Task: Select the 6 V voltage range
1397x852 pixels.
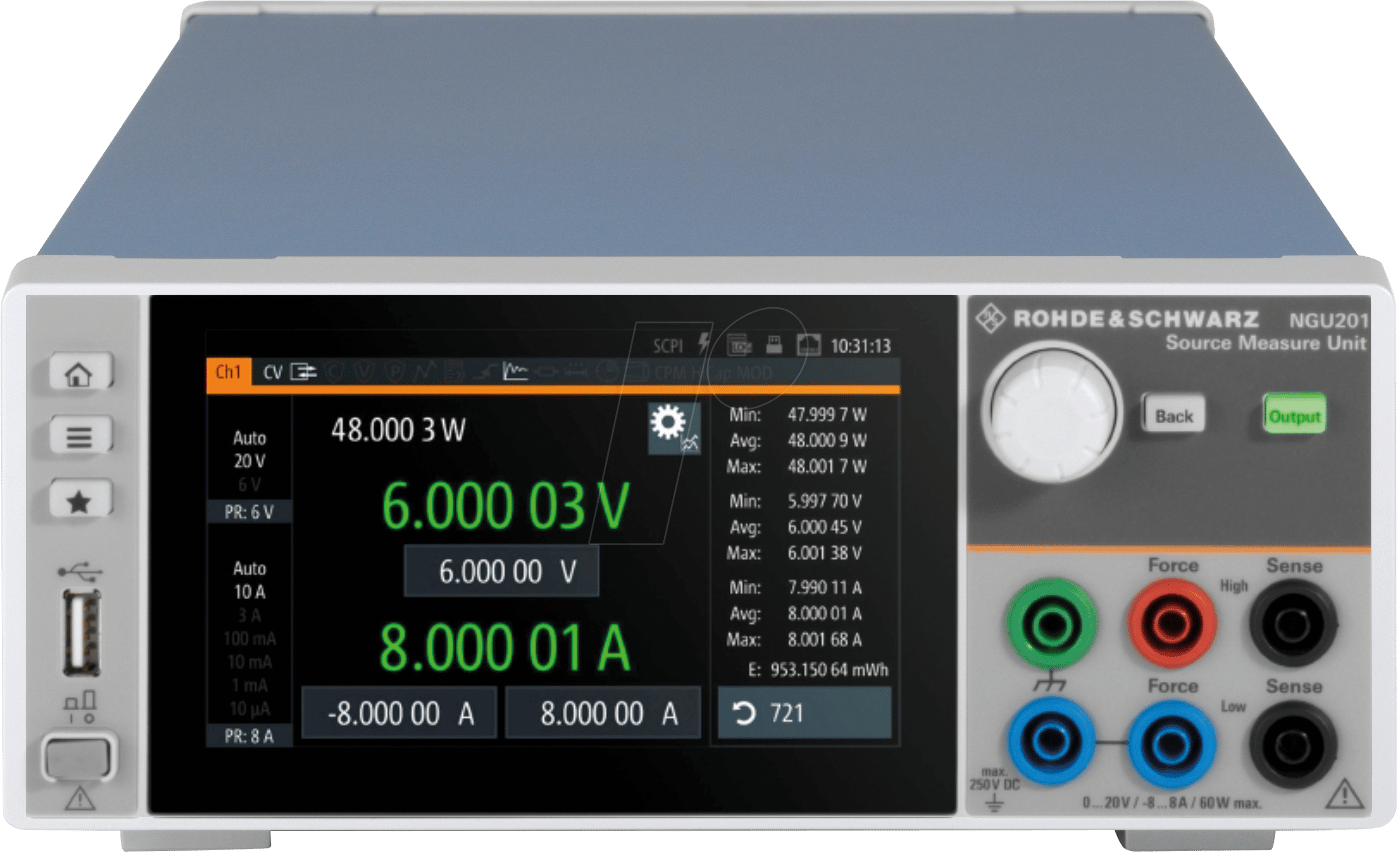Action: [x=250, y=486]
